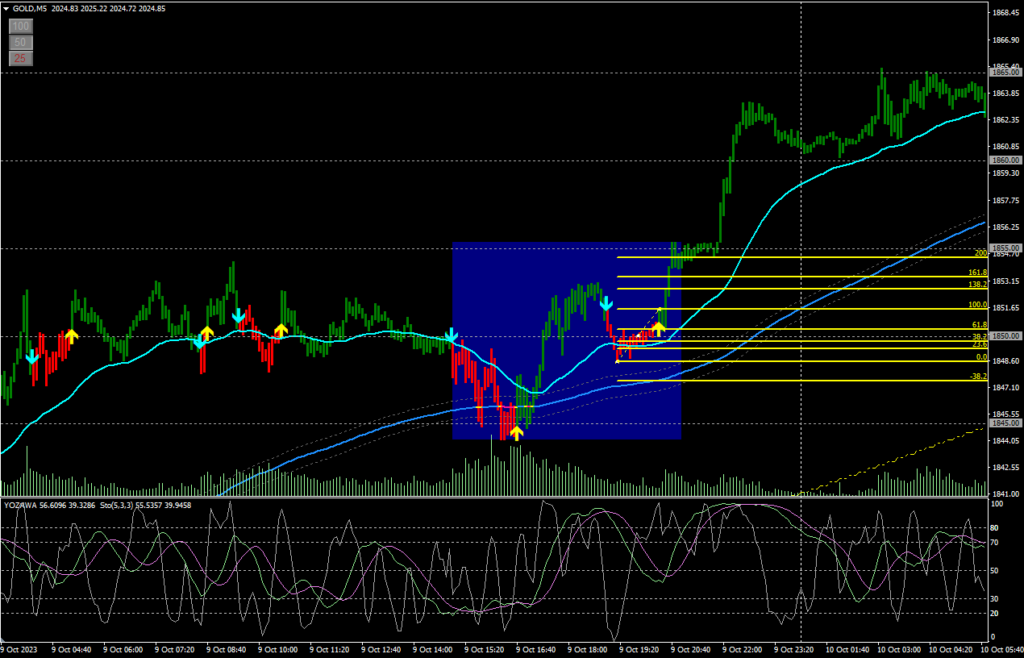The width and height of the screenshot is (1024, 658).
Task: Open the GOLD,M5 chart dropdown triangle
Action: pyautogui.click(x=6, y=8)
